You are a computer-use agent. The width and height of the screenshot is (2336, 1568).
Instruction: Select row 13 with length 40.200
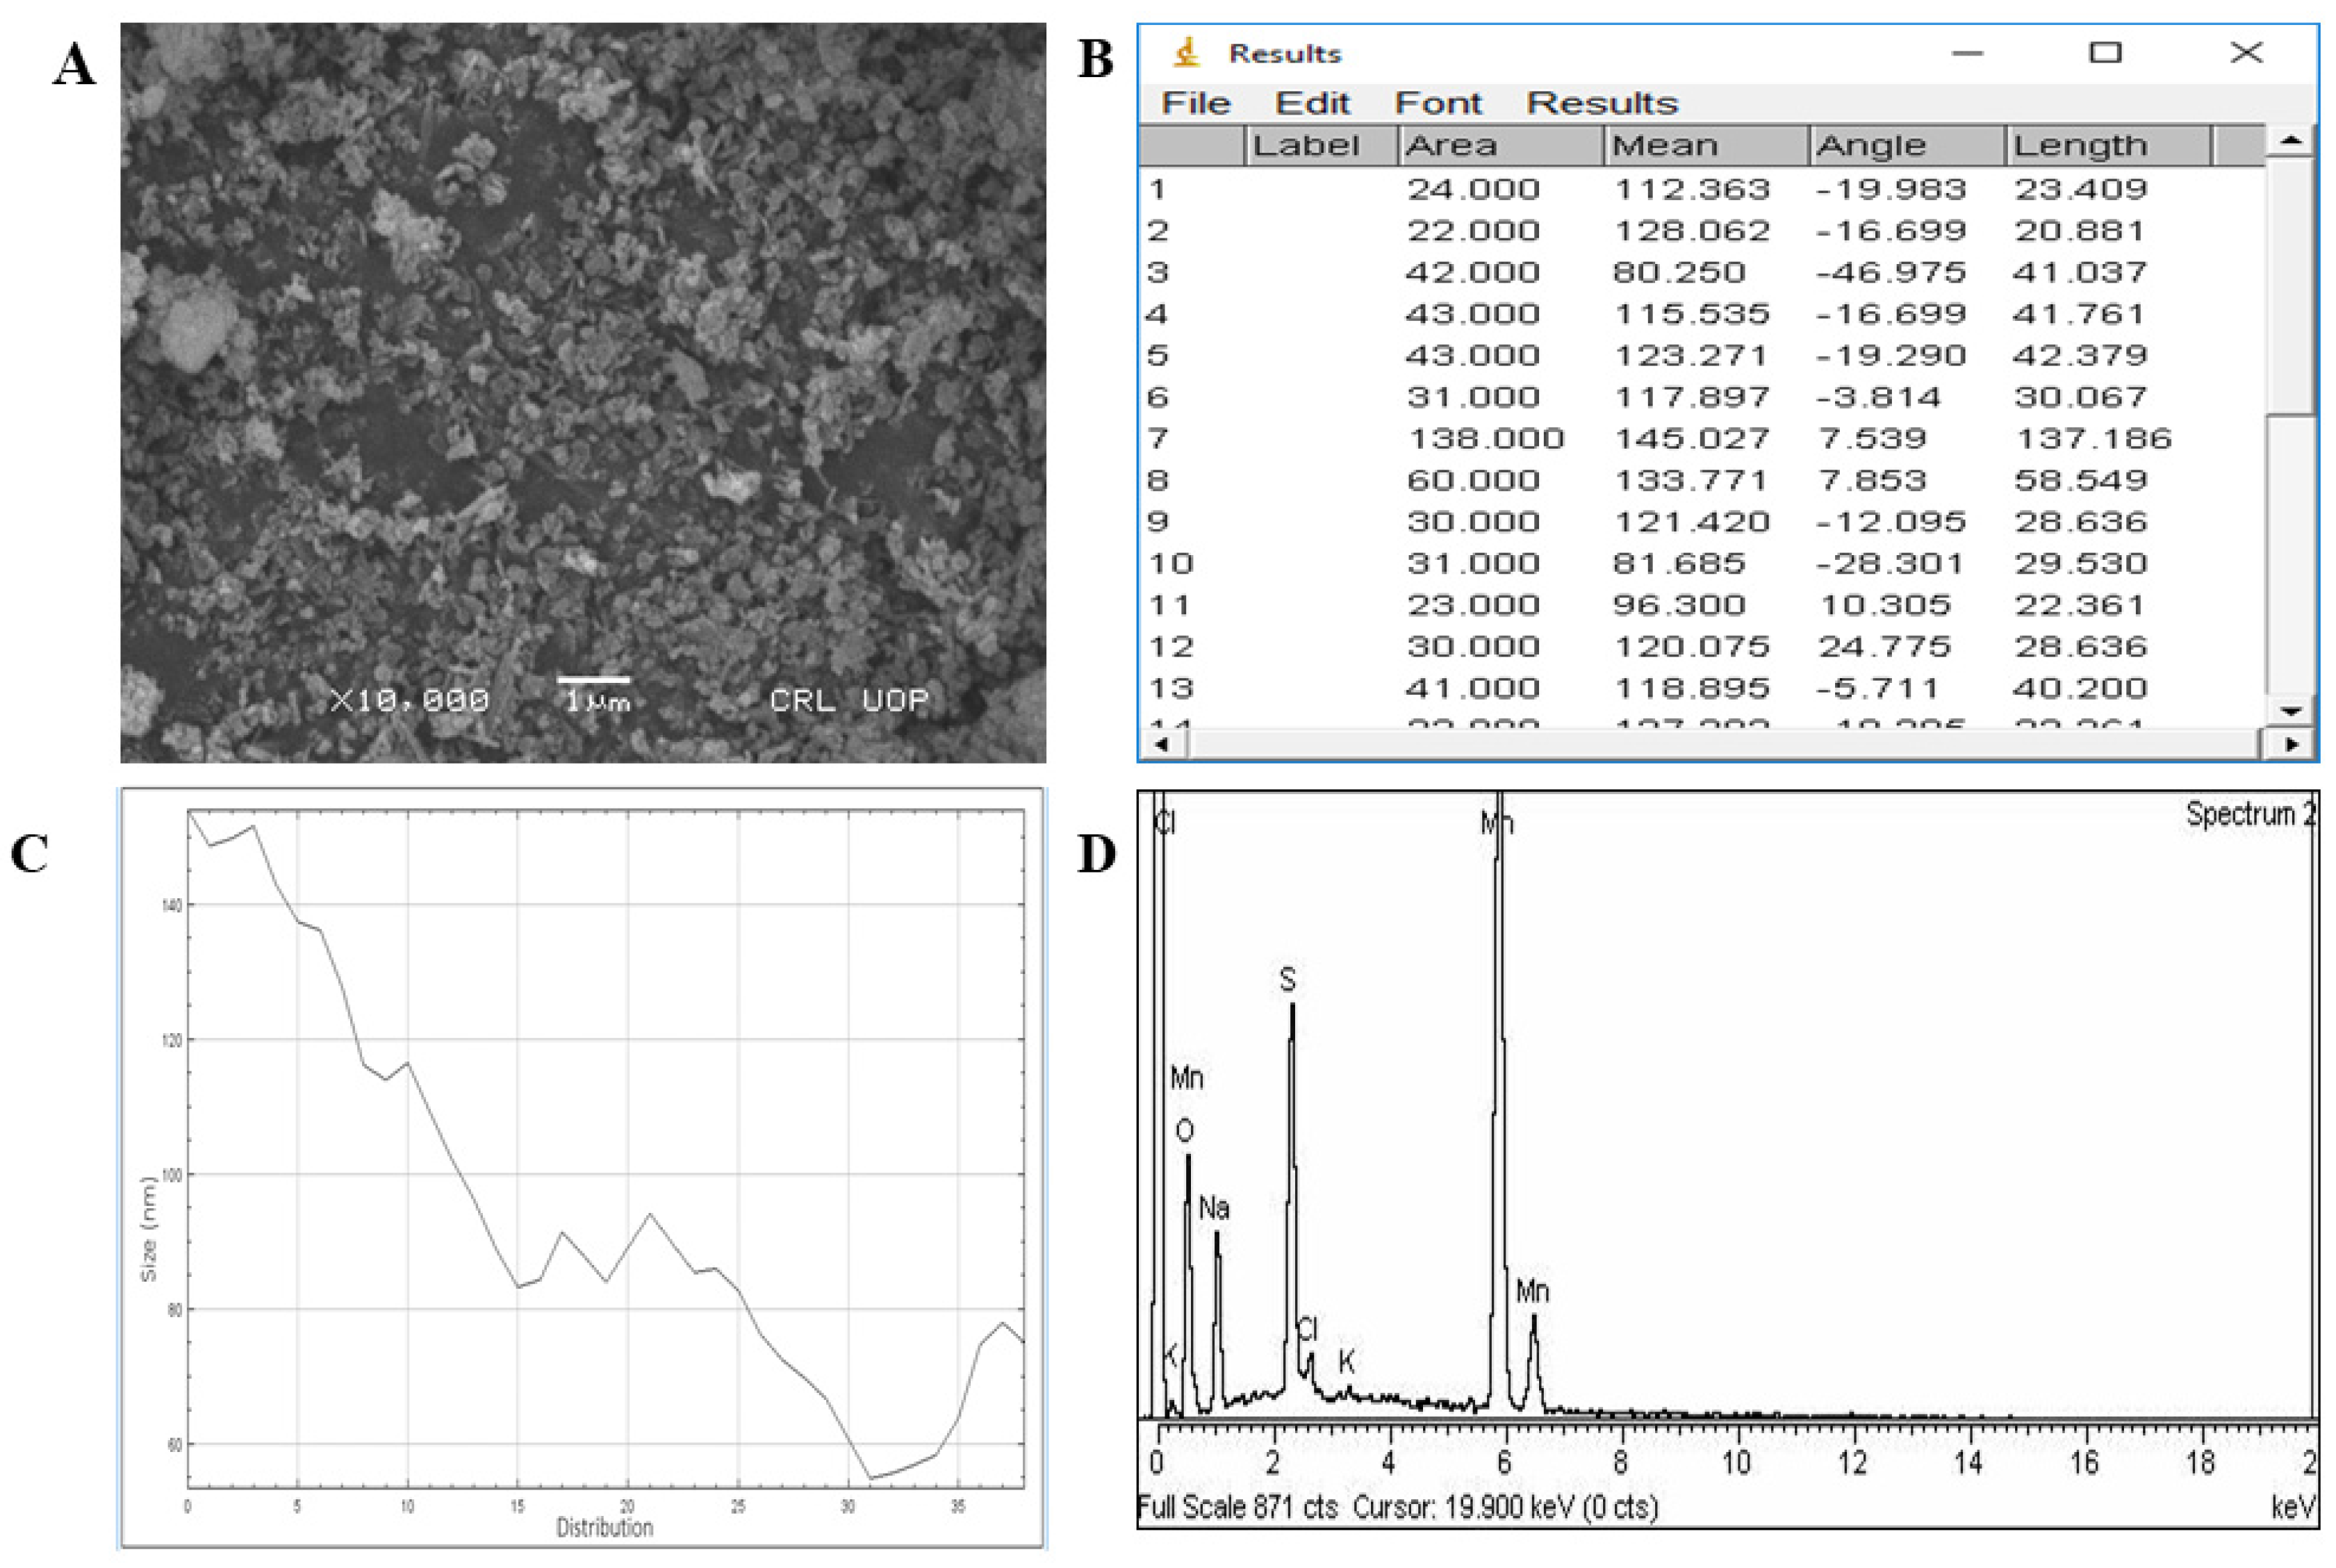1702,688
